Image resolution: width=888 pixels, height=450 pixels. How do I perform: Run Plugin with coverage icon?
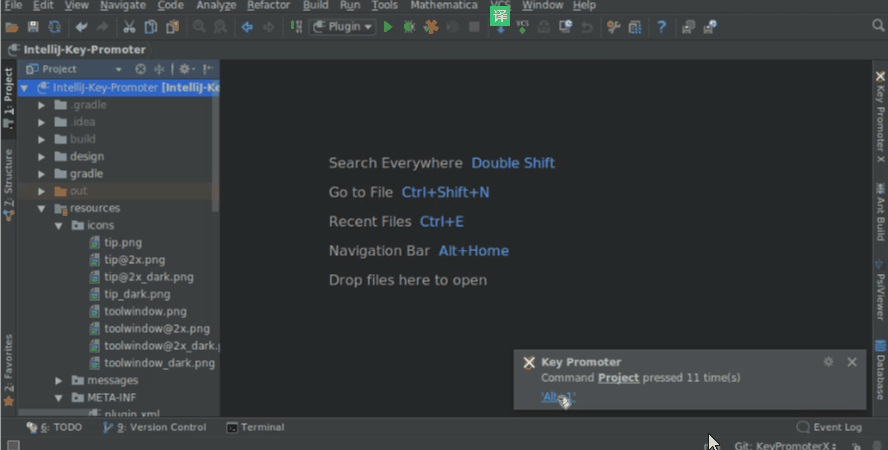coord(431,27)
